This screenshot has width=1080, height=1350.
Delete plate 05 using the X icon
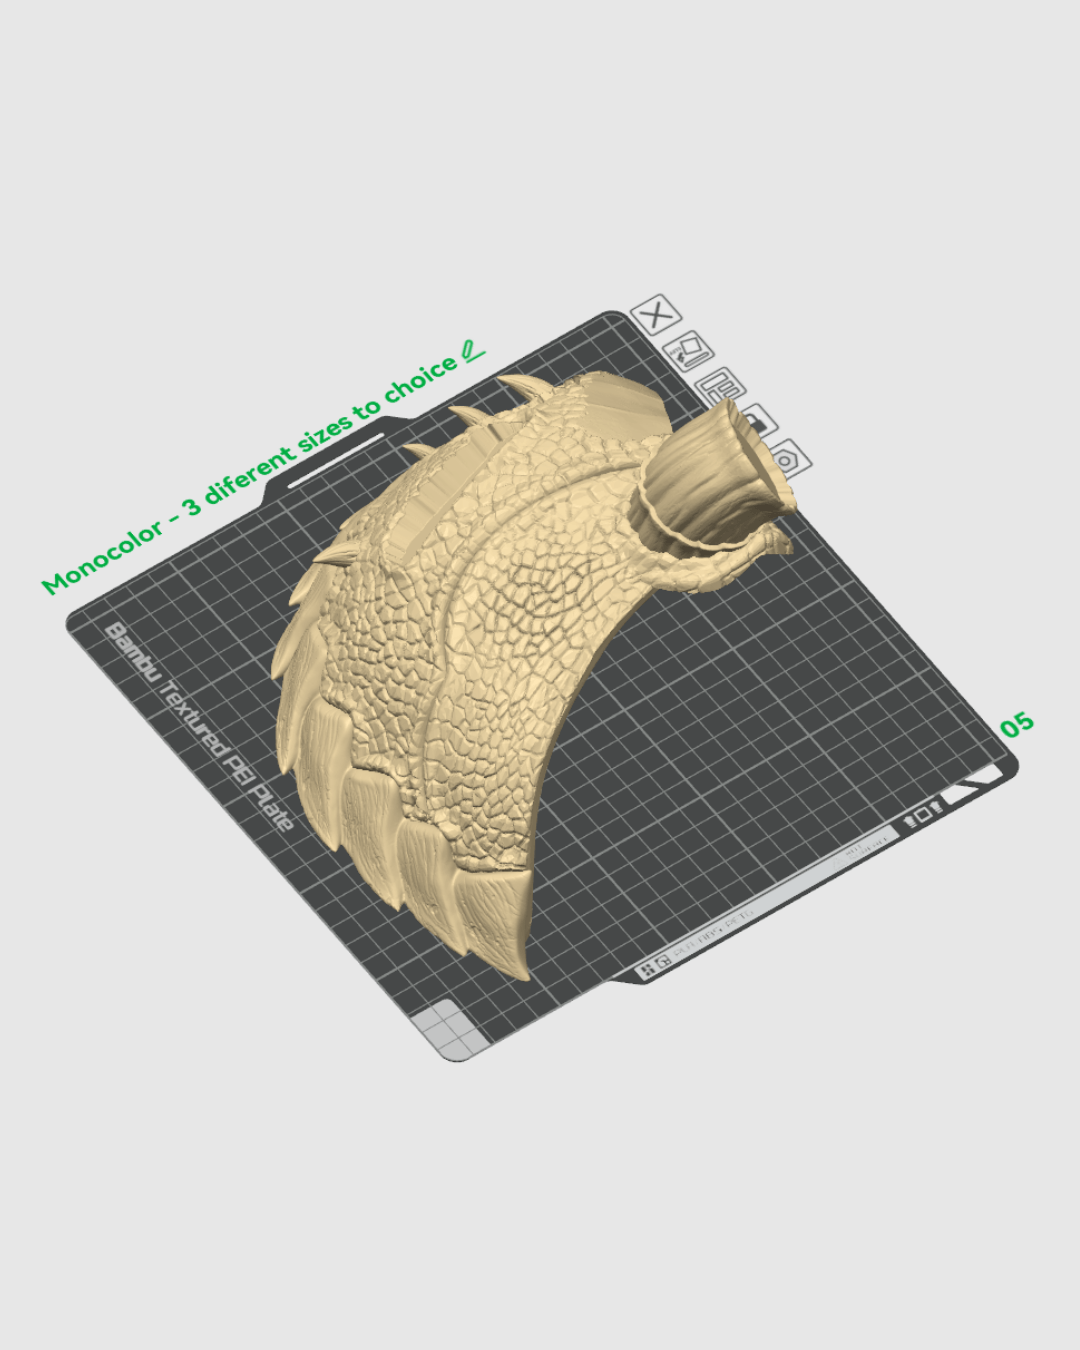pyautogui.click(x=654, y=316)
